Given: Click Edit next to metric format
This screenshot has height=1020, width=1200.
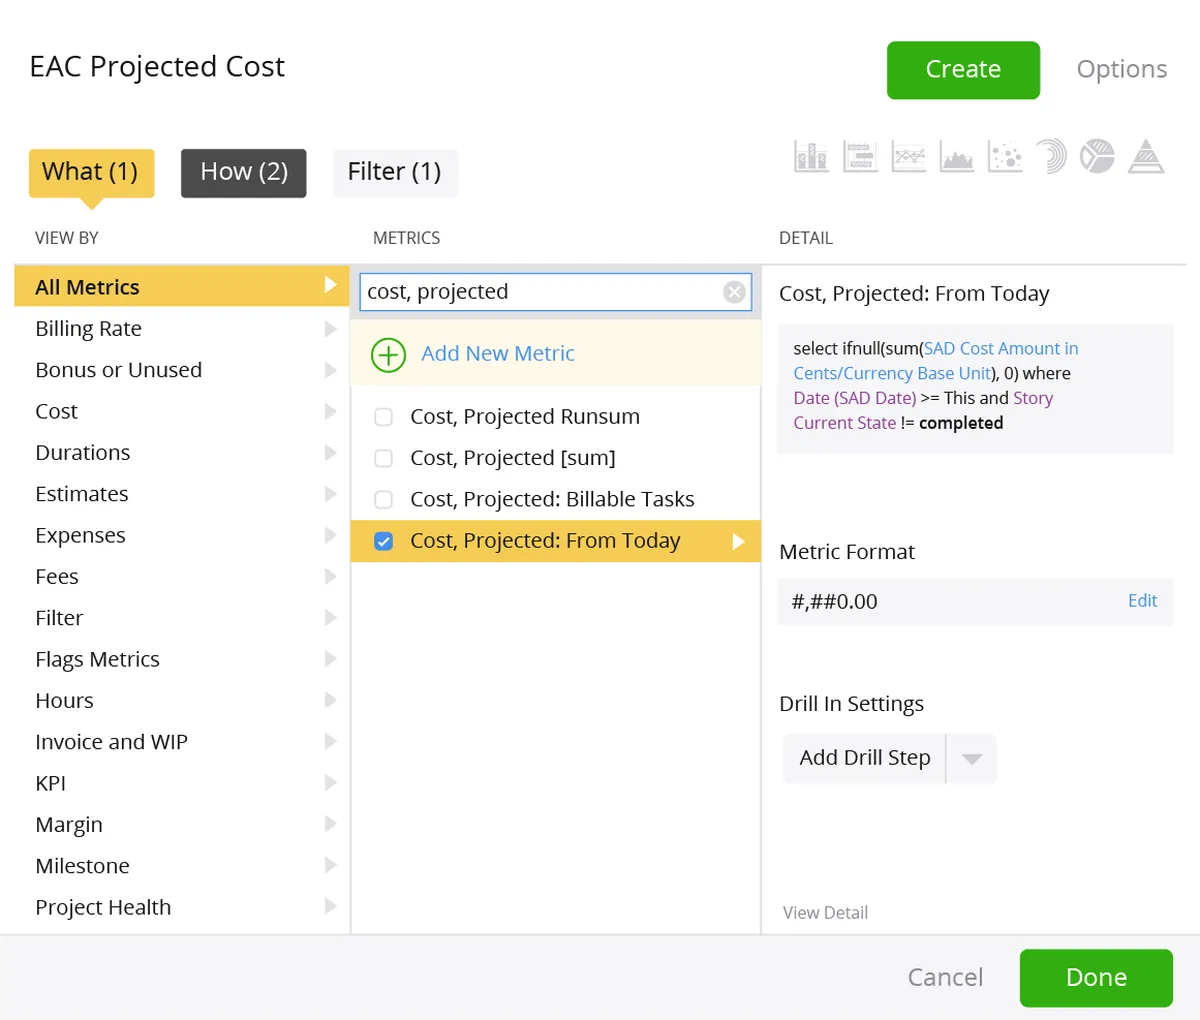Looking at the screenshot, I should (1142, 601).
